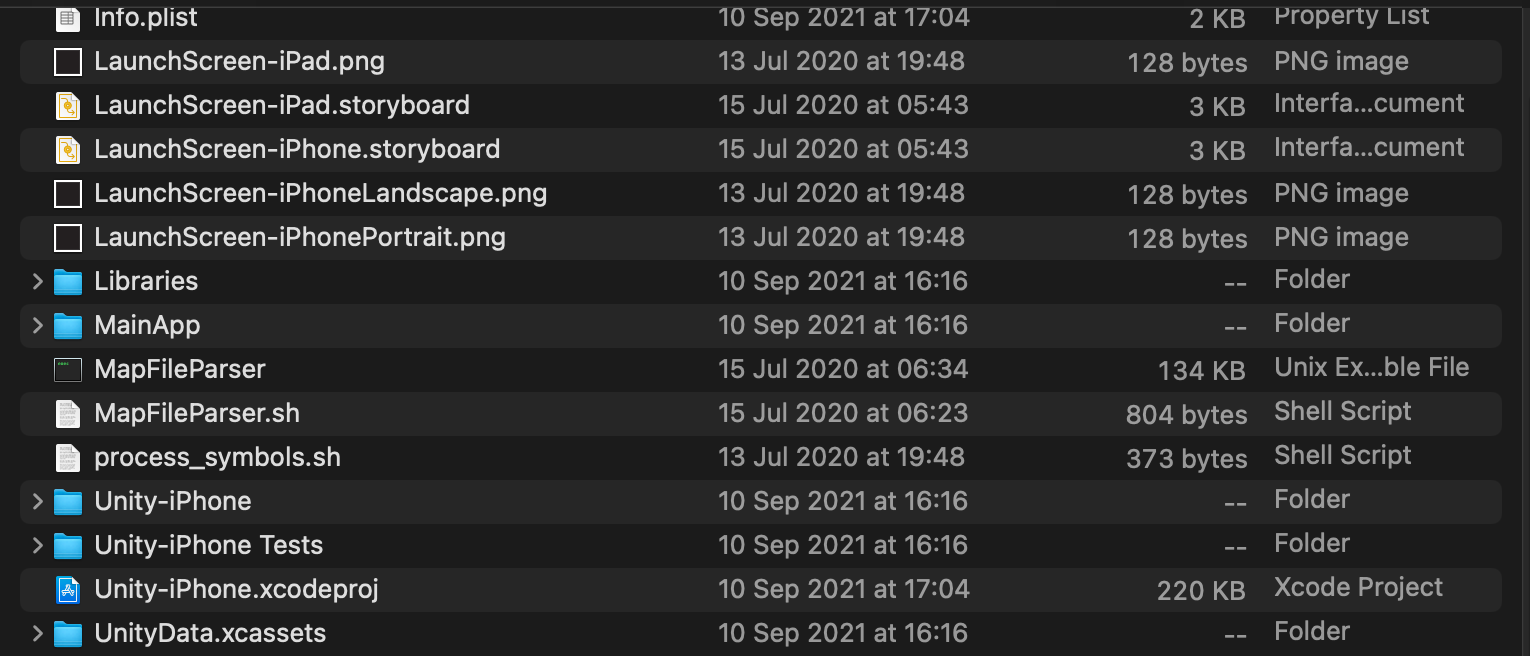Click the Info.plist property list icon
The width and height of the screenshot is (1530, 656).
66,16
